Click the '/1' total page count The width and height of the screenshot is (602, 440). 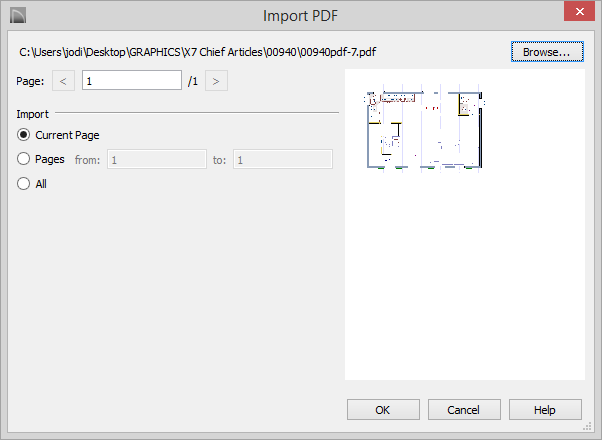click(193, 81)
